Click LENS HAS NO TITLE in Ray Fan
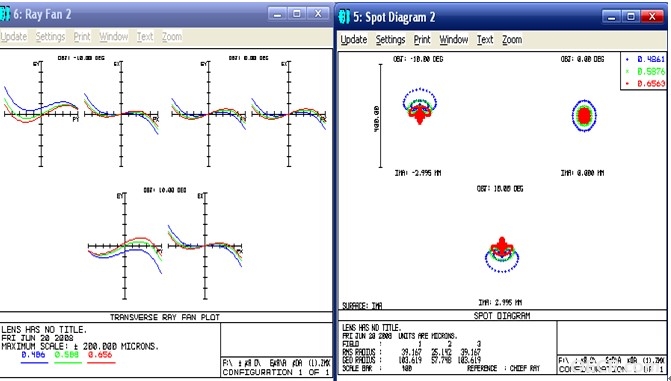Screen dimensions: 671x381 coord(44,330)
